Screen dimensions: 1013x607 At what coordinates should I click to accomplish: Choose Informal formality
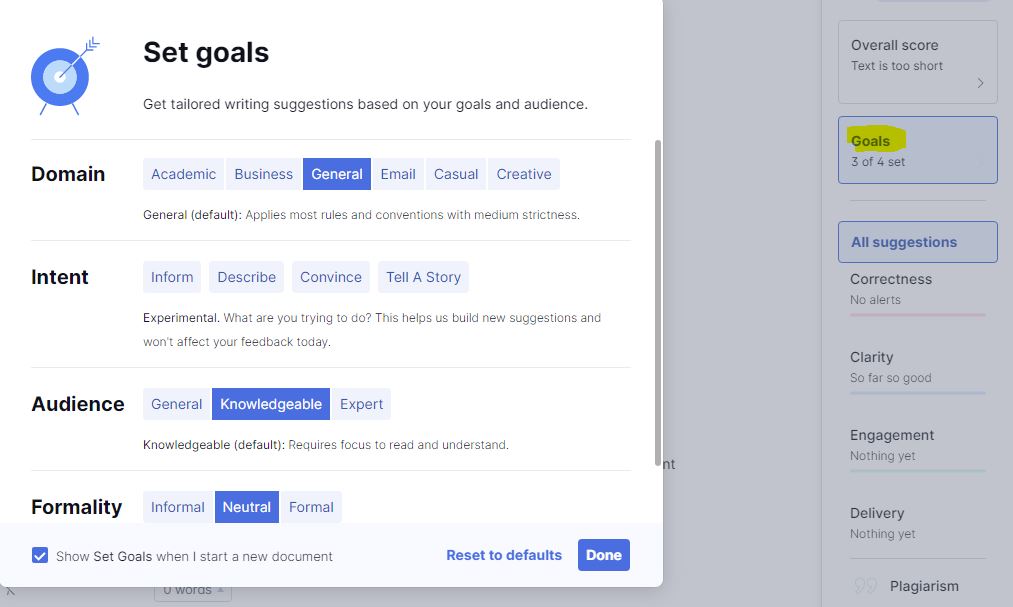(178, 507)
